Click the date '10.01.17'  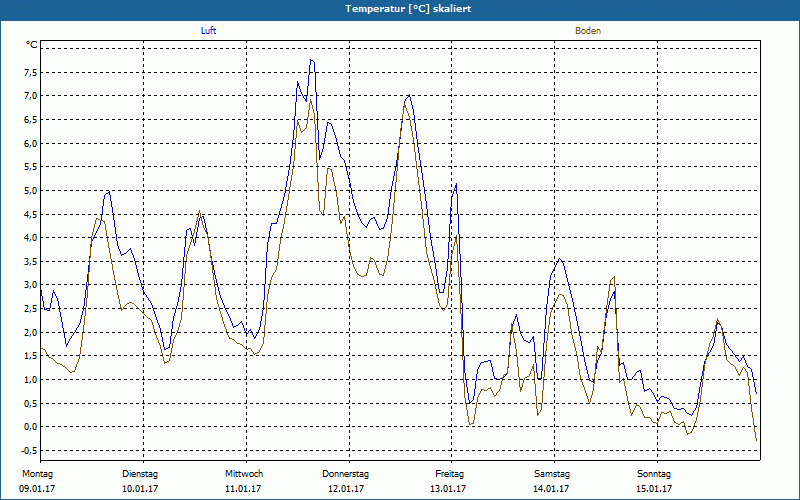point(140,489)
